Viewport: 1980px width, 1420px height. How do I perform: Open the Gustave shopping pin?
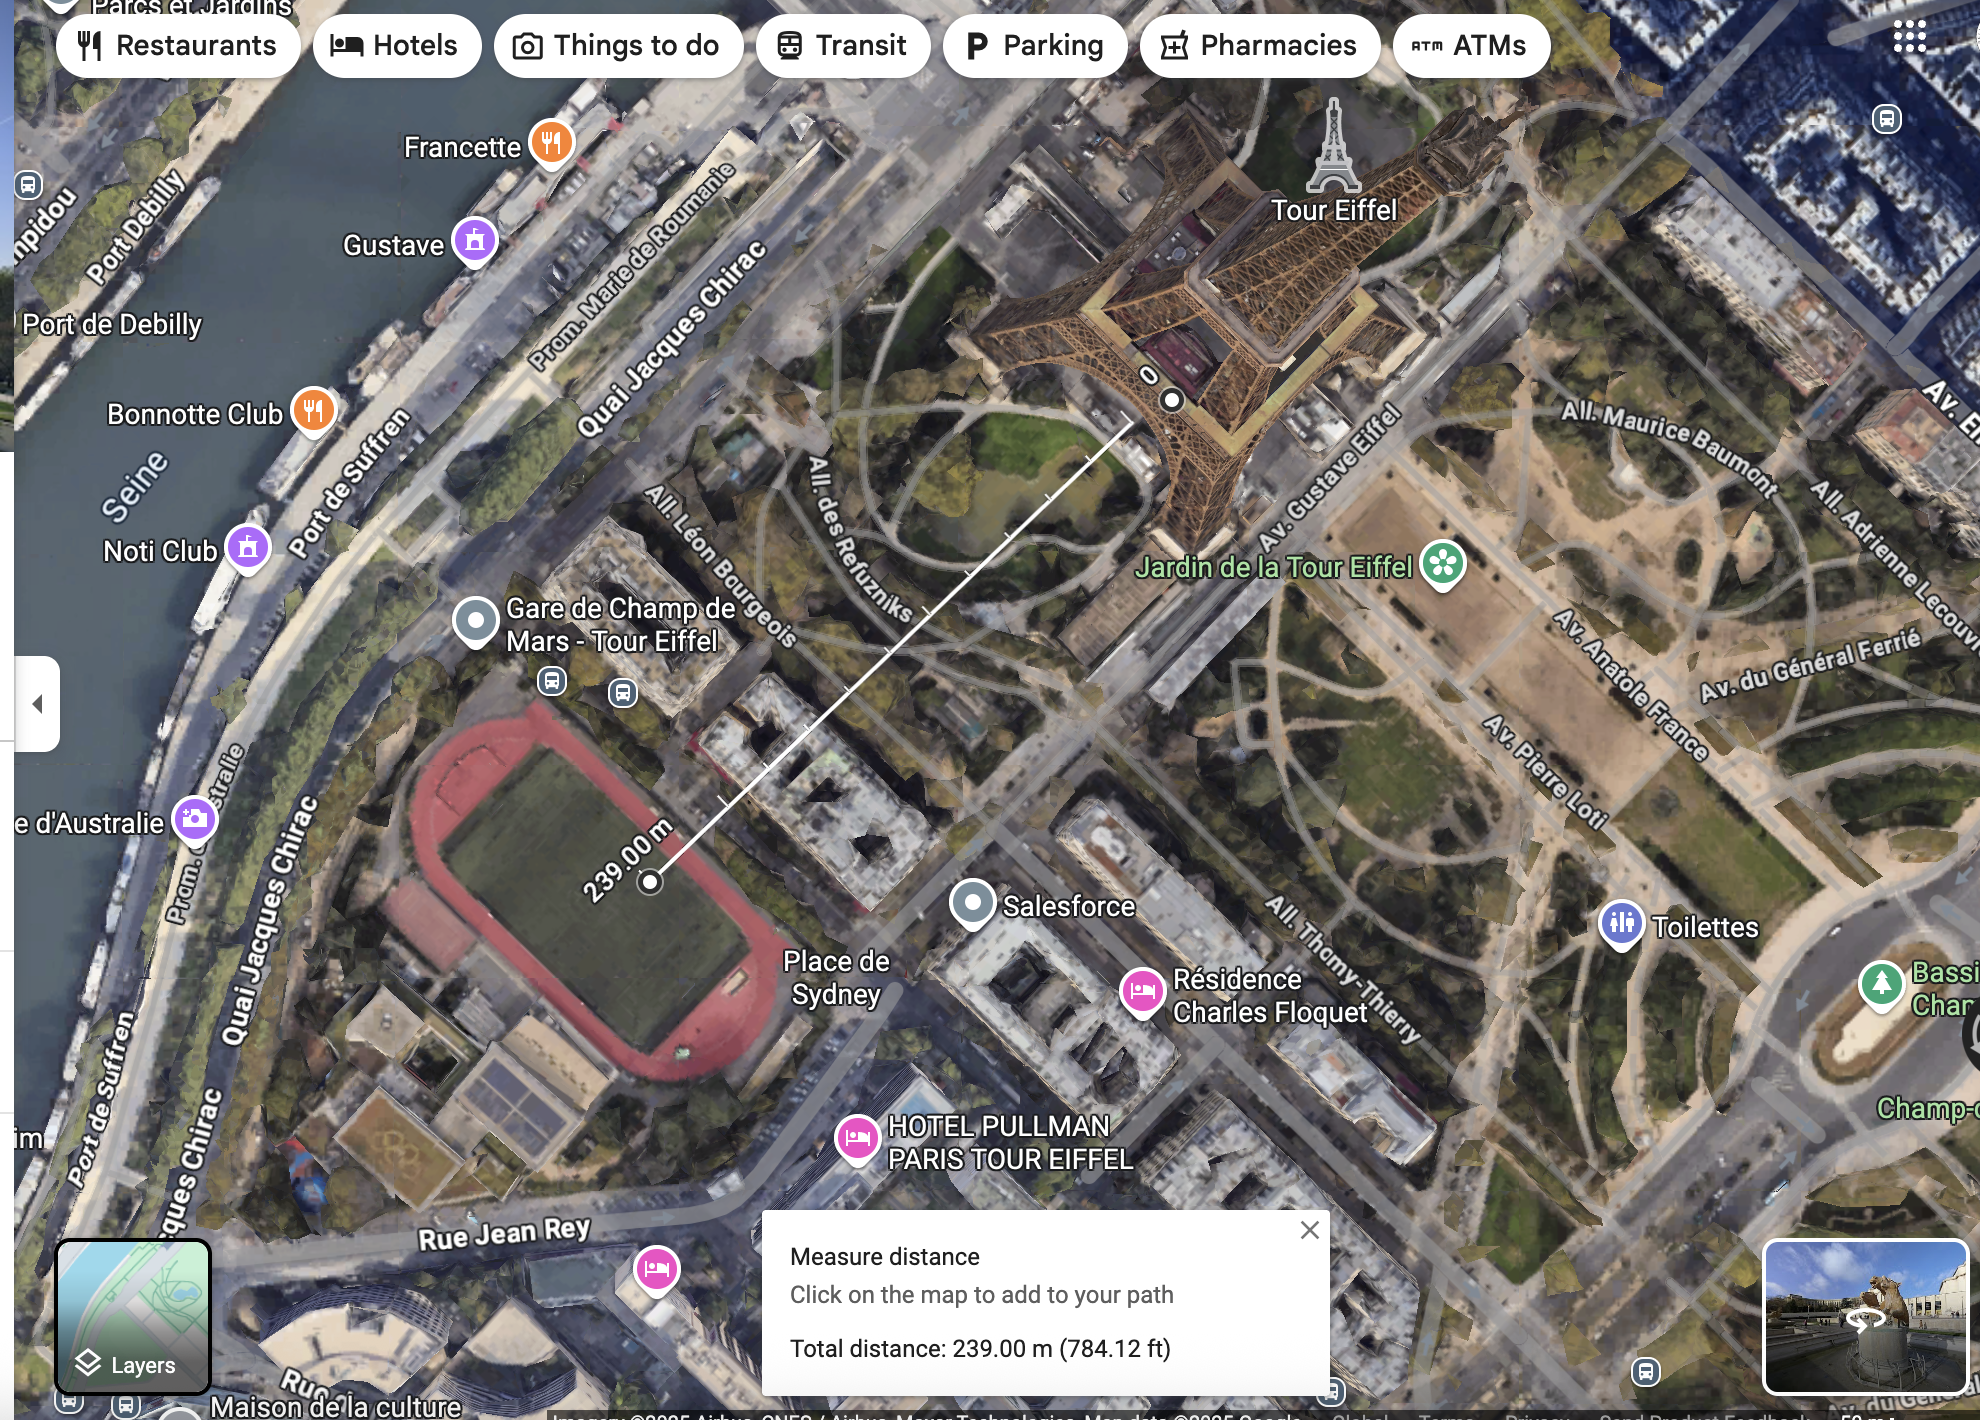tap(475, 241)
